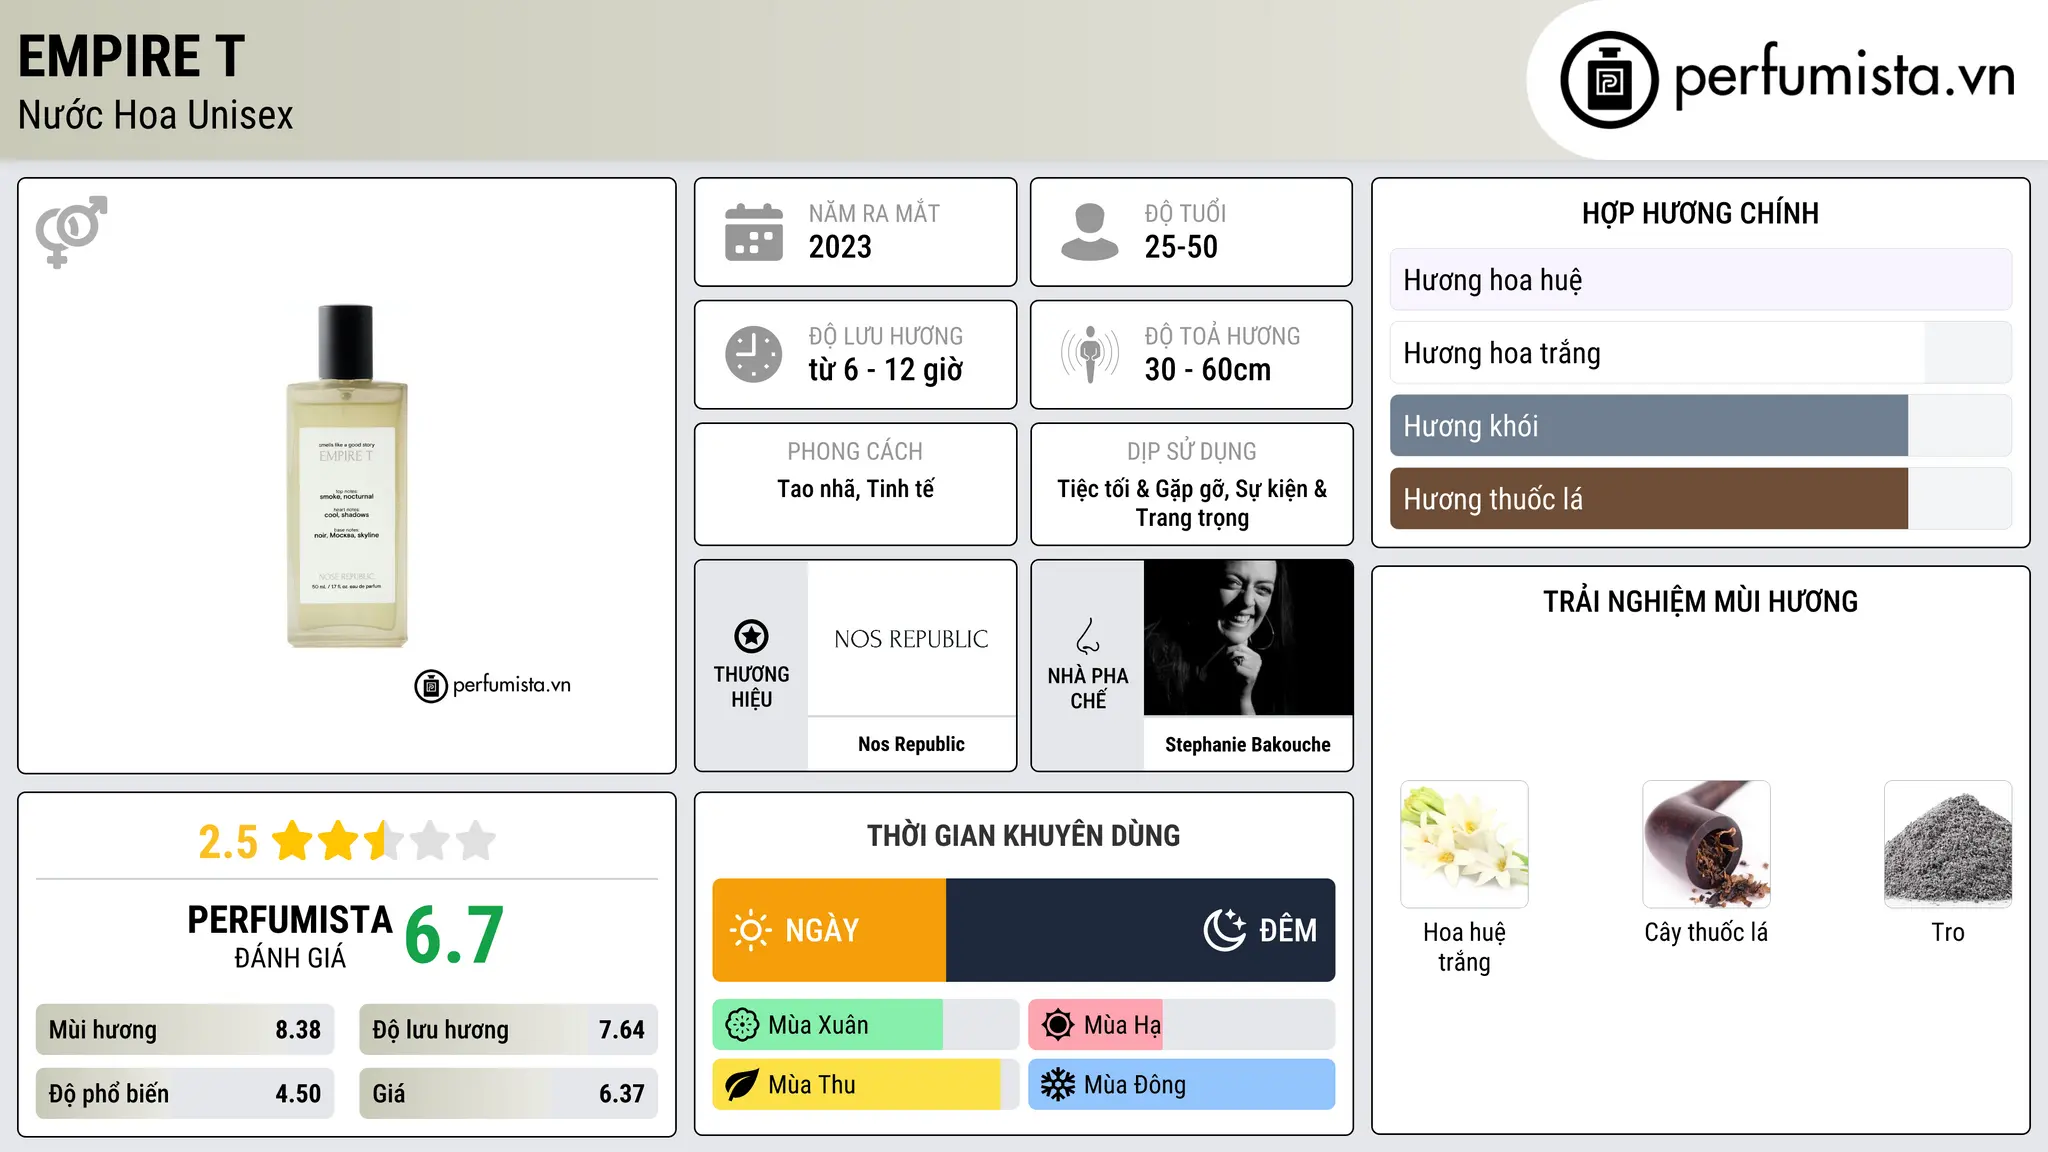Open the Tro ash pile thumbnail
The image size is (2048, 1152).
click(1948, 844)
